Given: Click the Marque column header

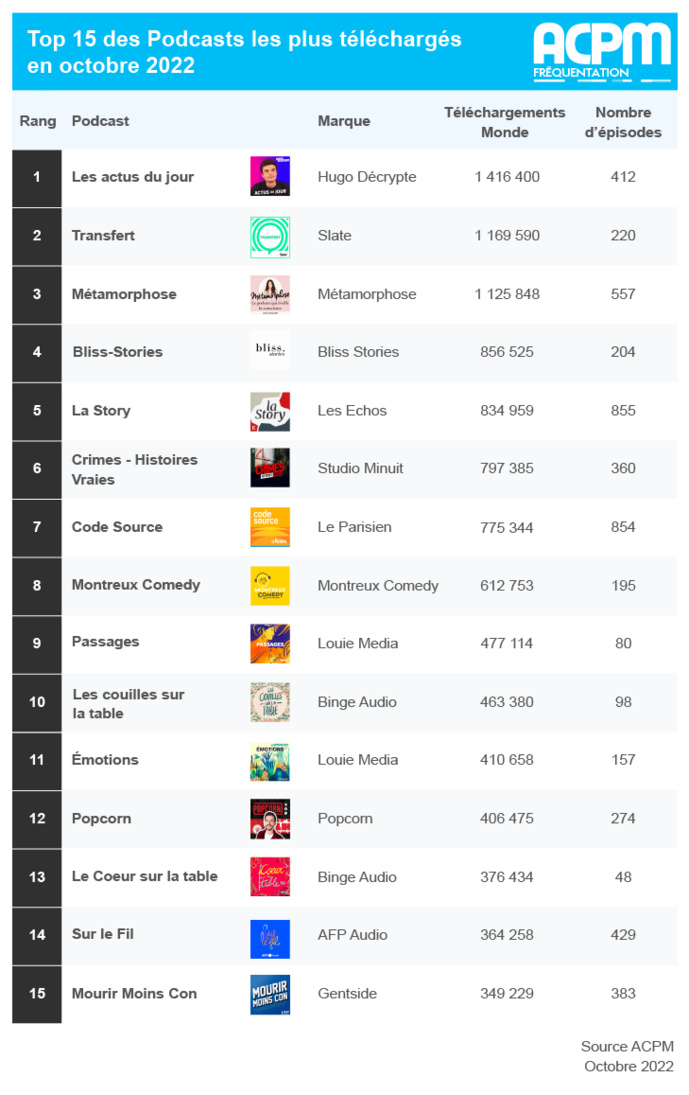Looking at the screenshot, I should [344, 121].
